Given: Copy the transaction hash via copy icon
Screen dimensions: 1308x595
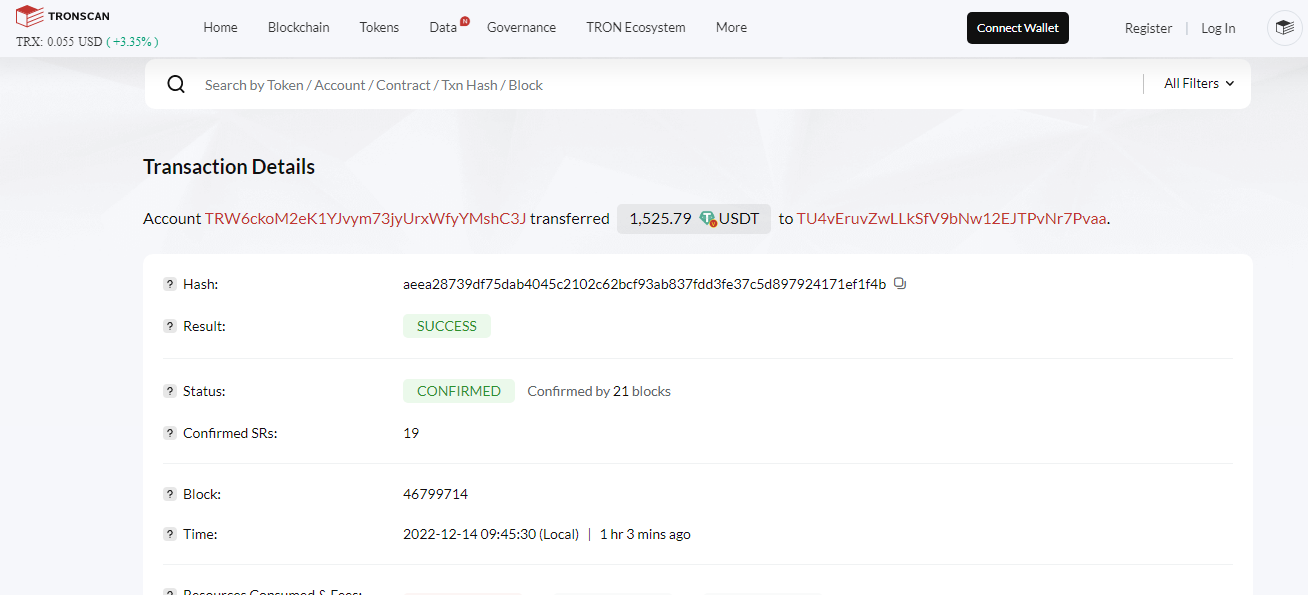Looking at the screenshot, I should (900, 284).
